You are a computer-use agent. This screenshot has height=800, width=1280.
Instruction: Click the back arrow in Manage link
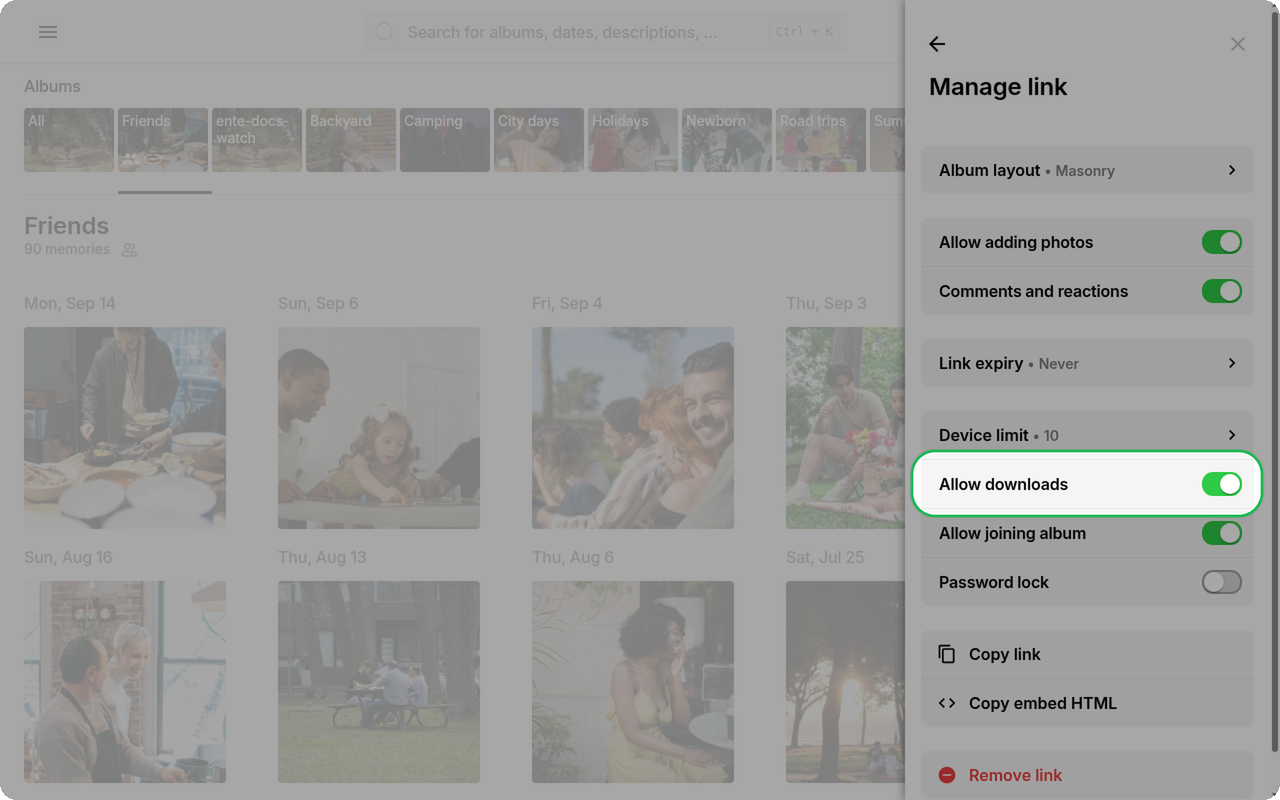(937, 44)
